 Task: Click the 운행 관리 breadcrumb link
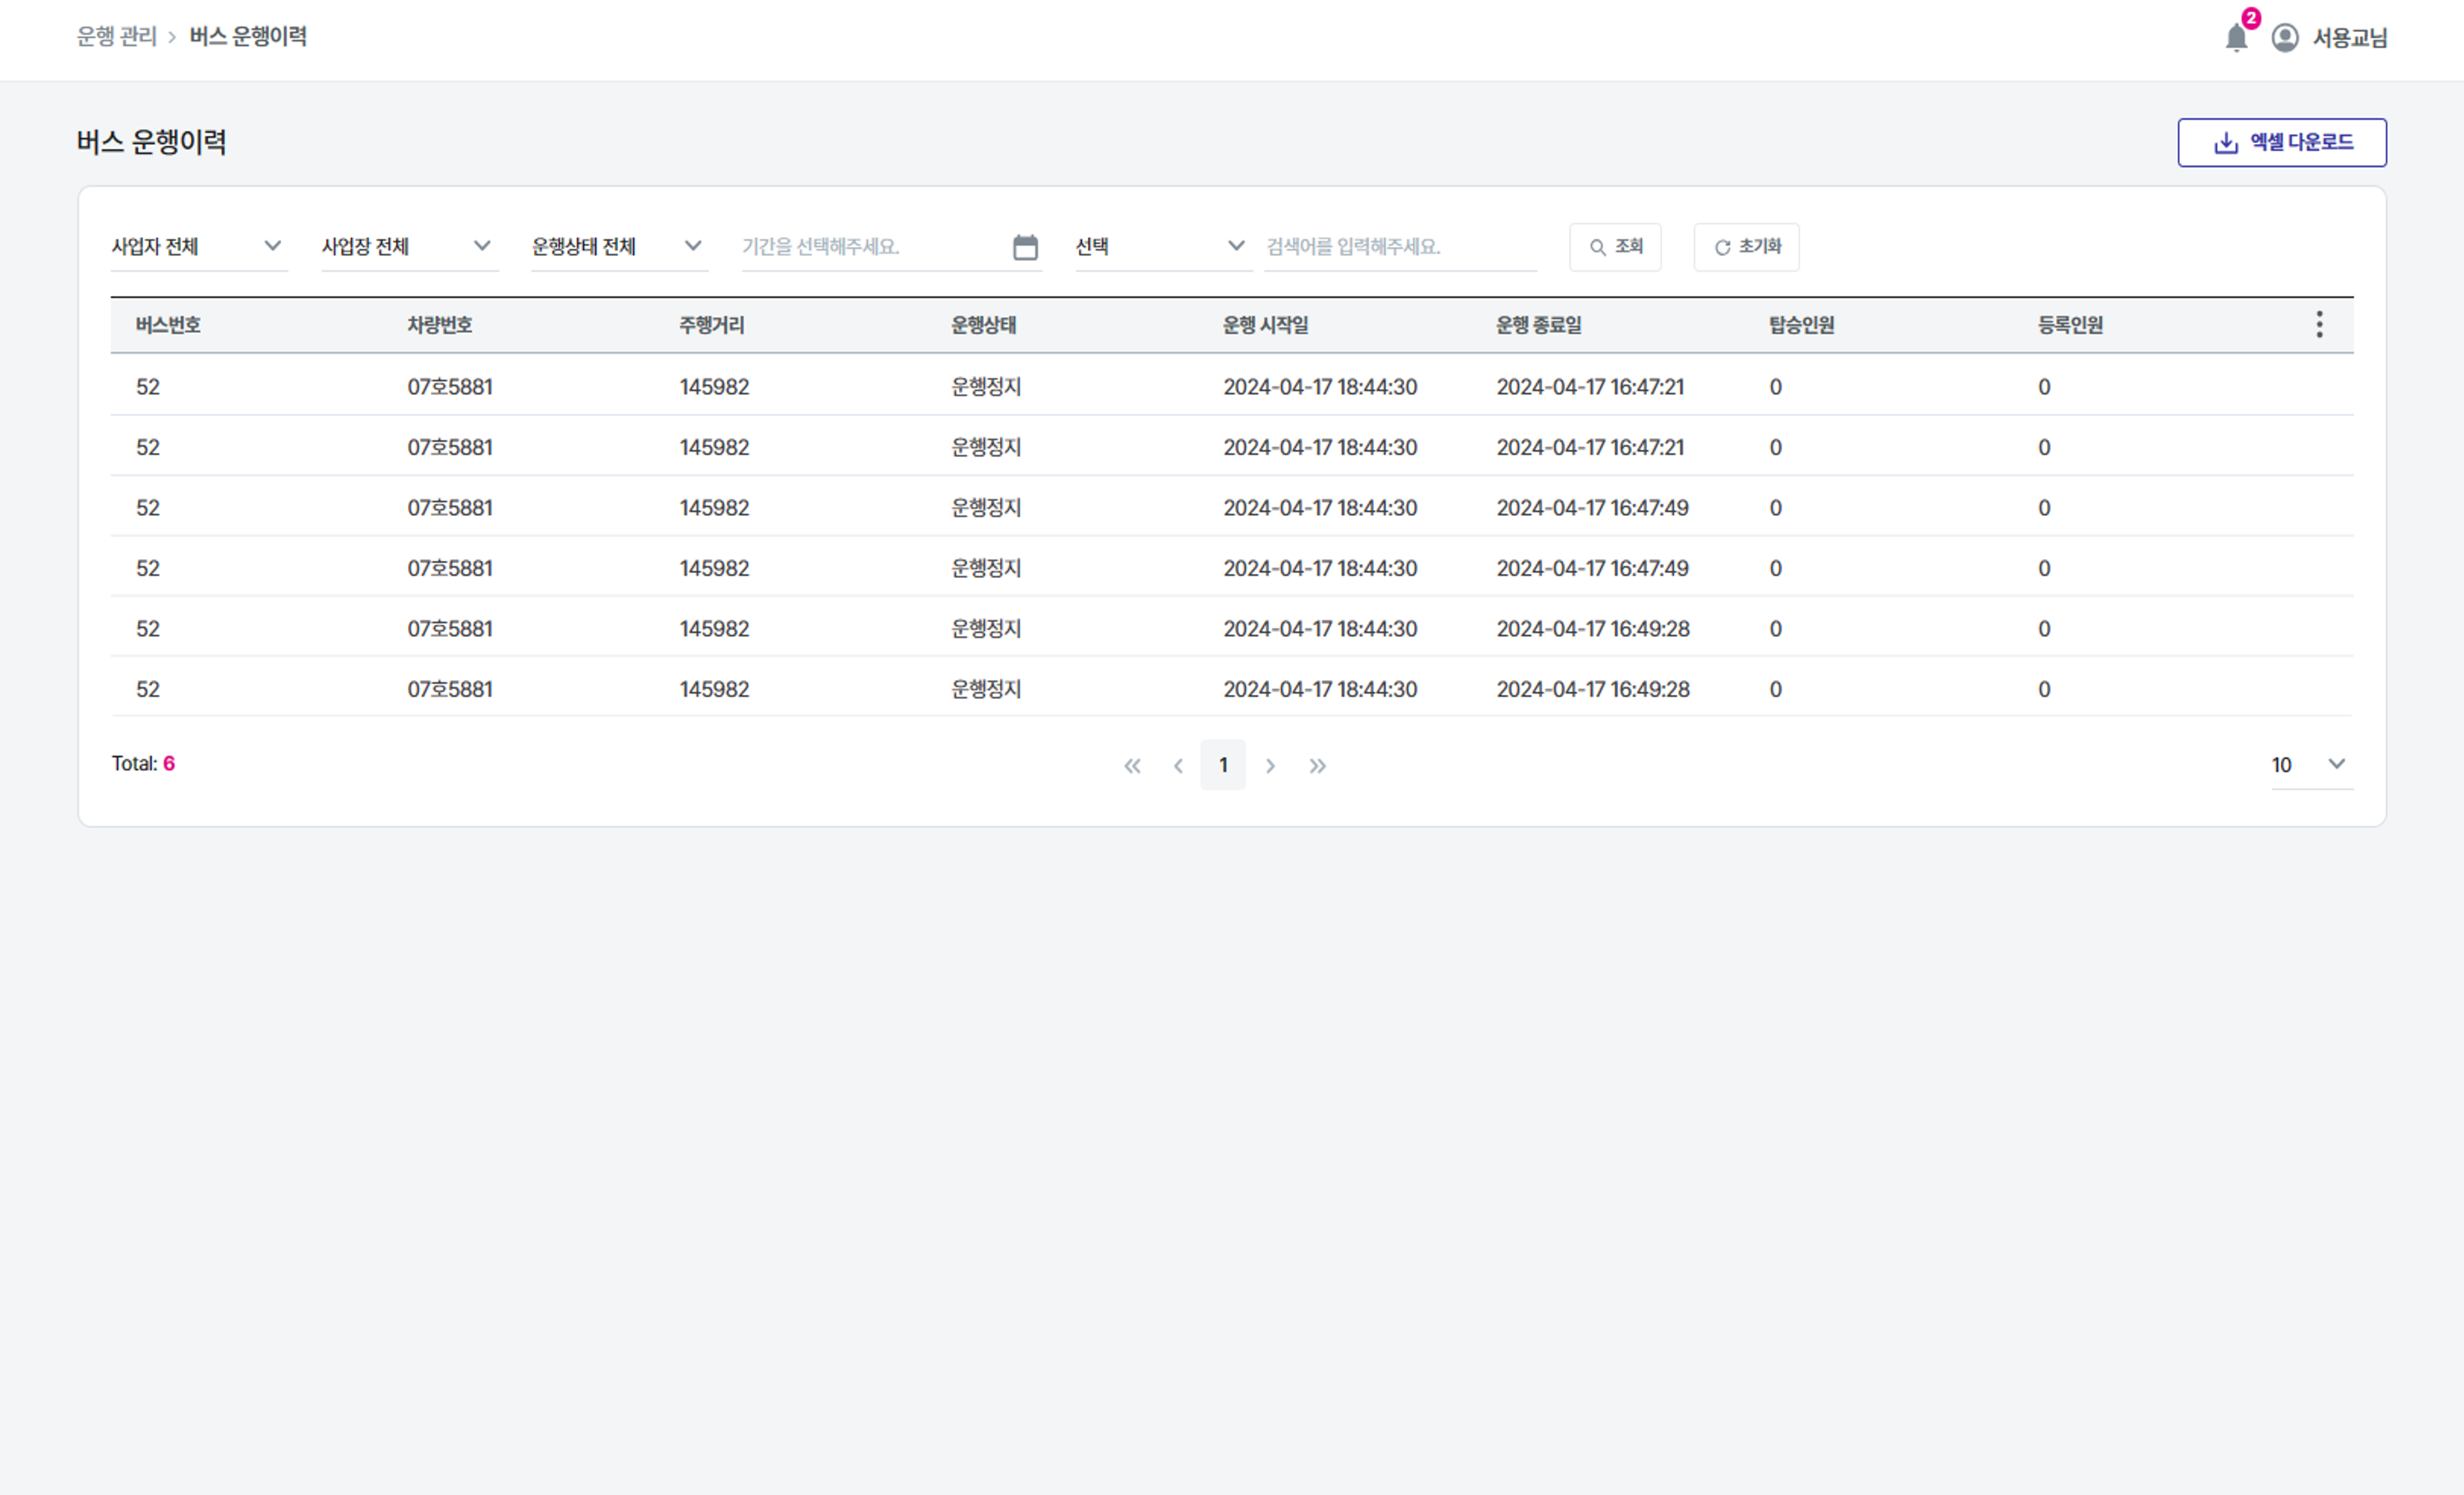tap(117, 37)
